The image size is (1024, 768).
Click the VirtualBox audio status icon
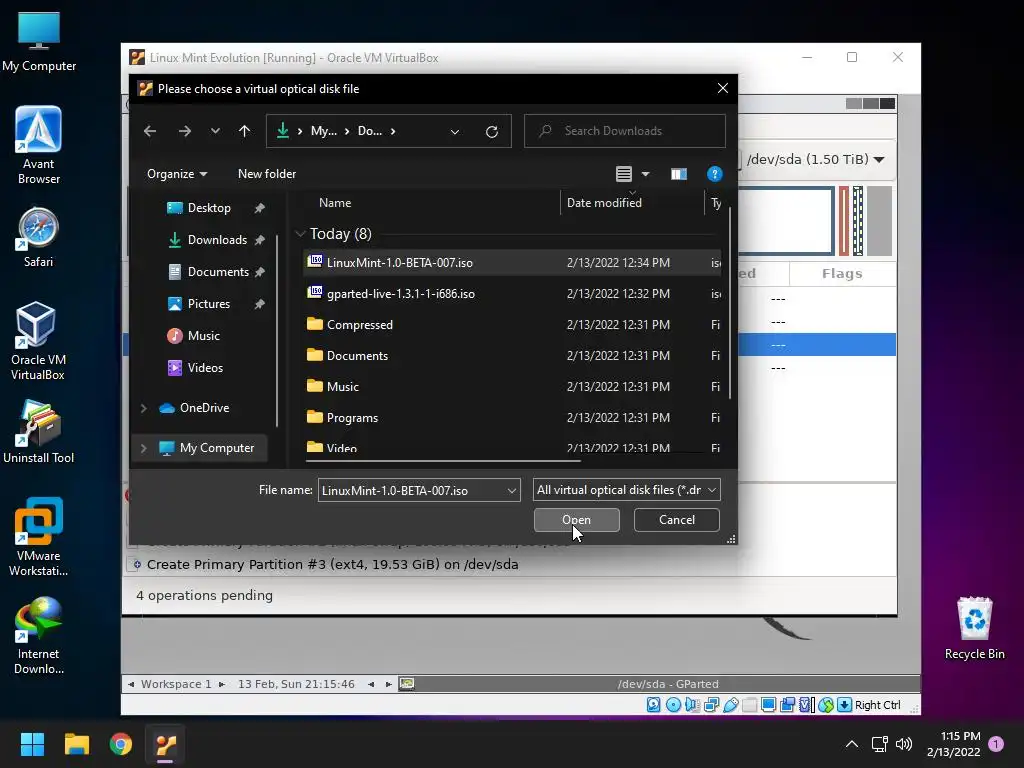click(x=692, y=705)
